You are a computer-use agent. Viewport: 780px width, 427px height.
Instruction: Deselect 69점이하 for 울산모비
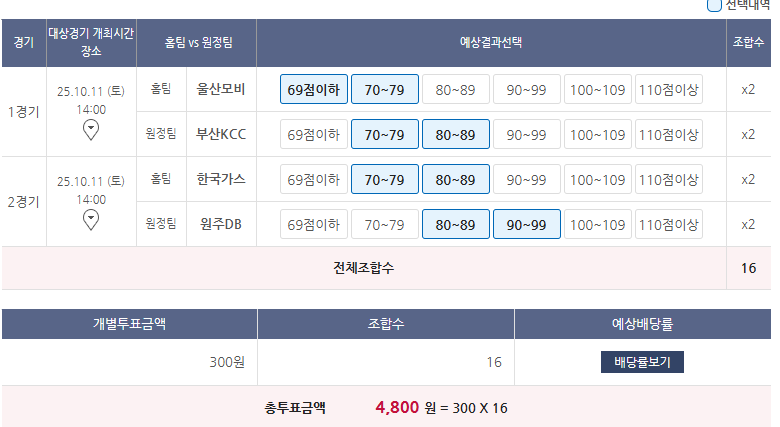314,90
